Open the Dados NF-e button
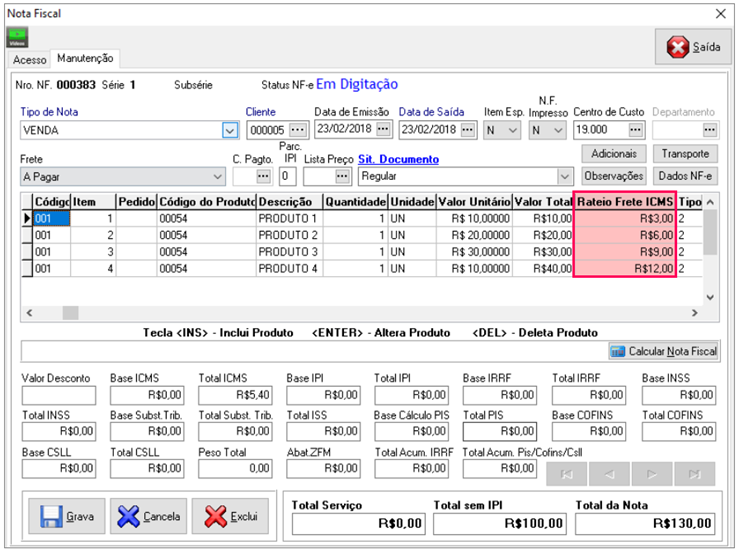The image size is (739, 554). [685, 176]
